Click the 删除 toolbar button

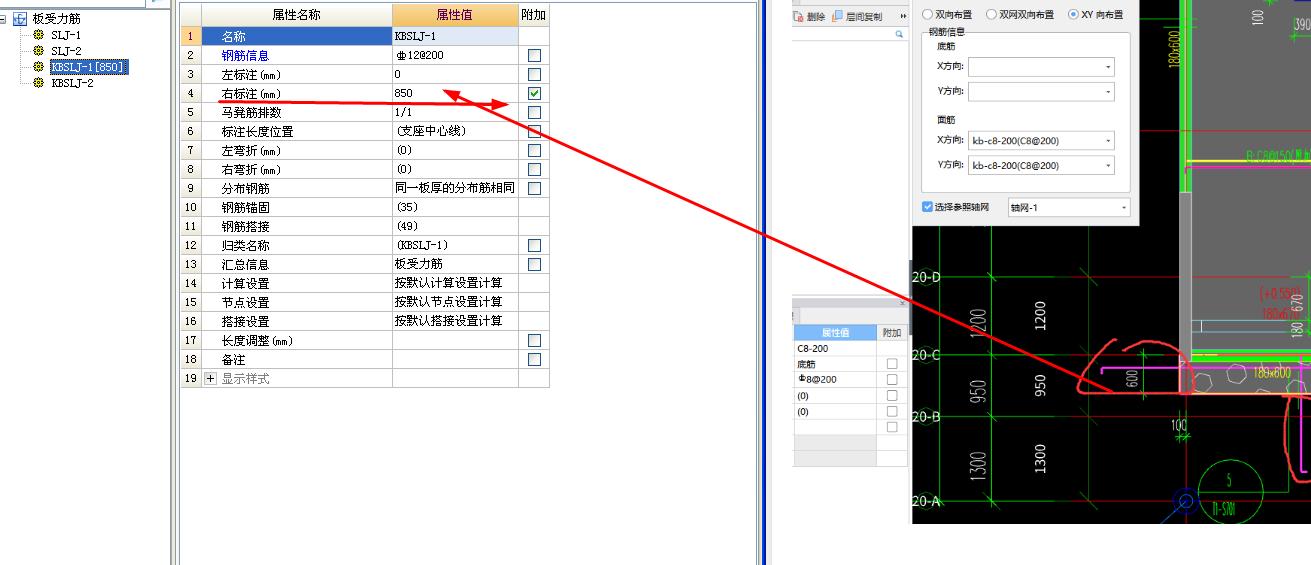[x=809, y=16]
